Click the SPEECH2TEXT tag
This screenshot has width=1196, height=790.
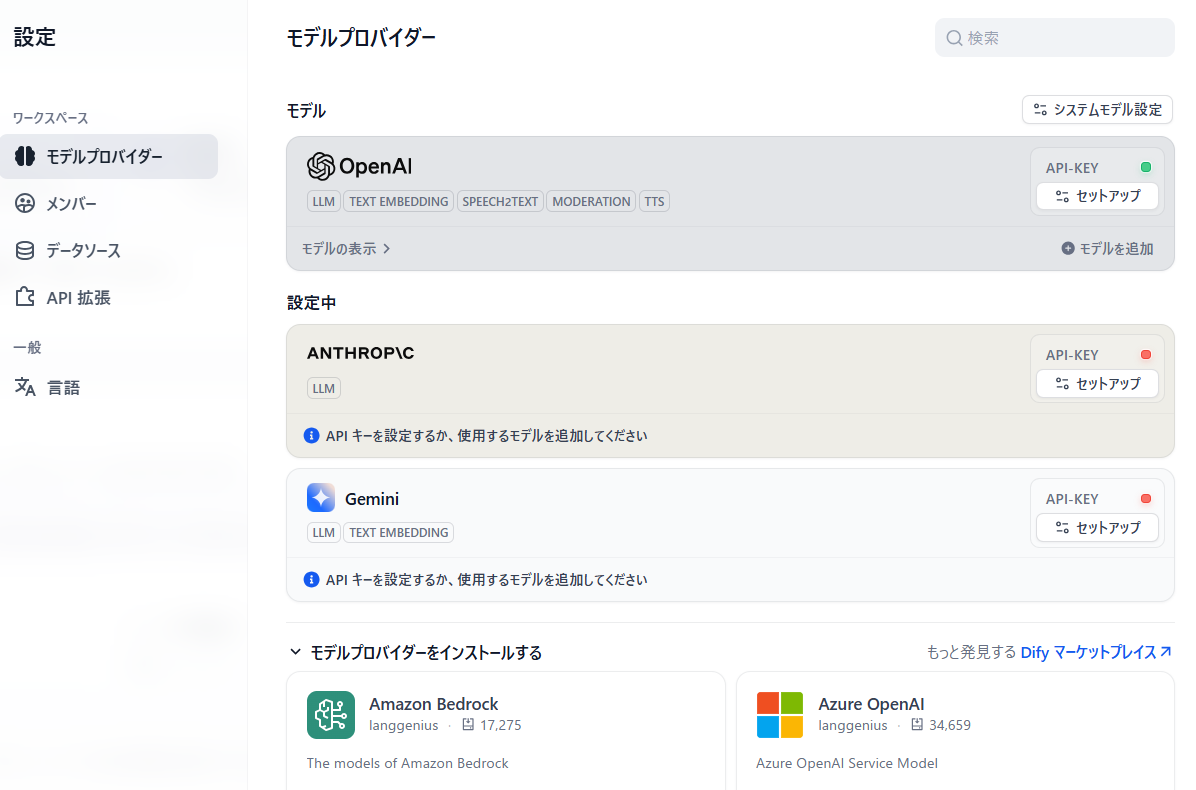coord(500,201)
